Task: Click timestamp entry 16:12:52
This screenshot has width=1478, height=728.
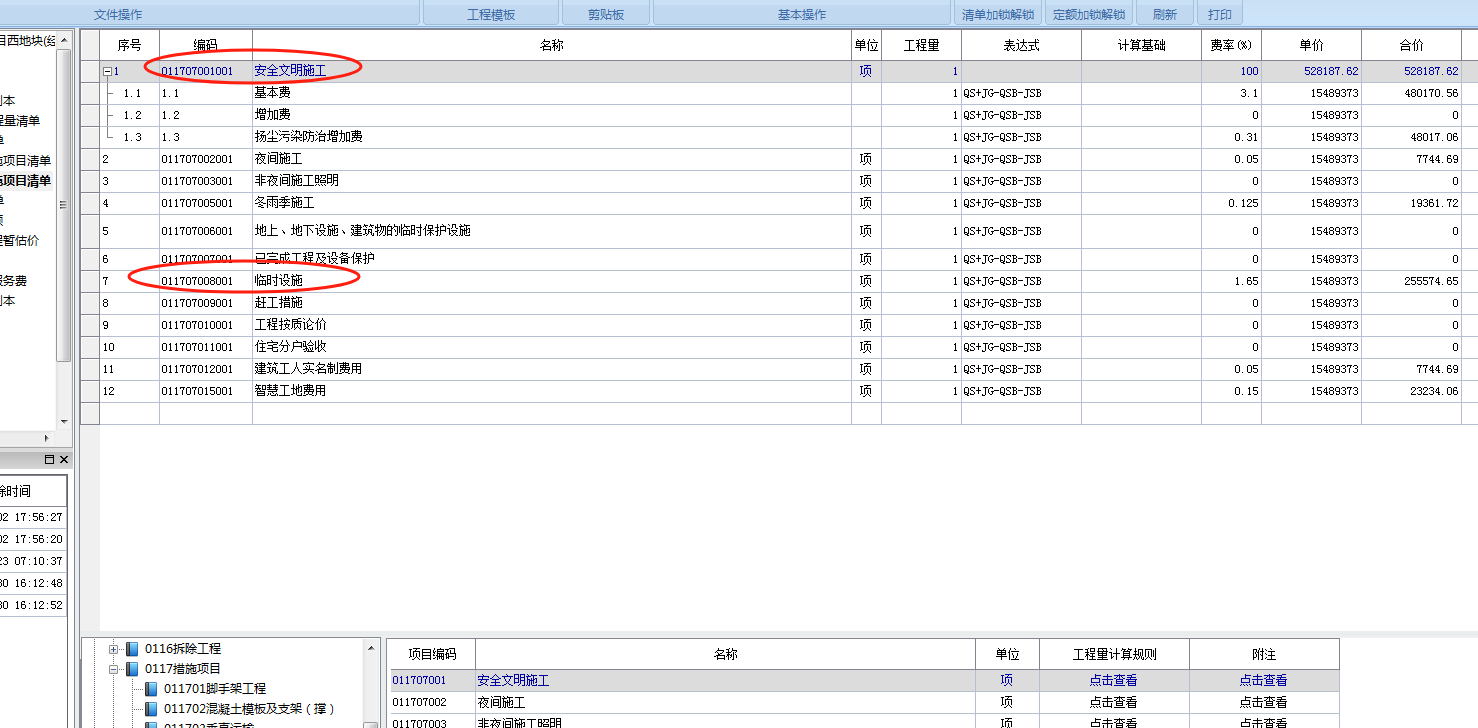Action: coord(33,605)
